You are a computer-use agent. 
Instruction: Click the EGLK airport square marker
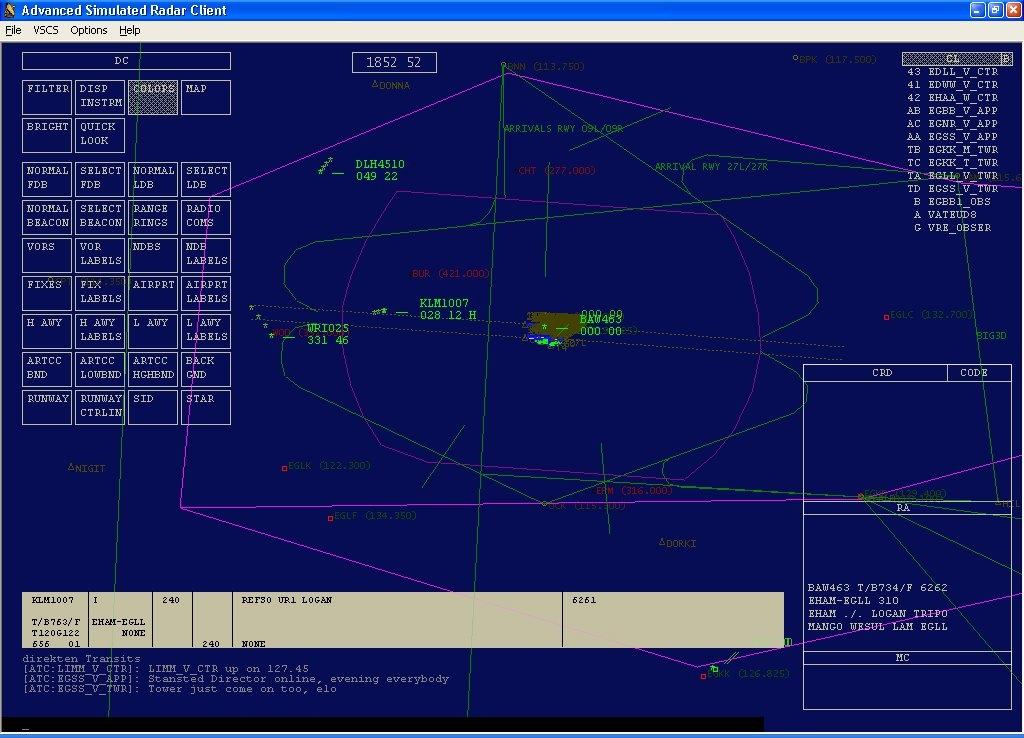[284, 467]
